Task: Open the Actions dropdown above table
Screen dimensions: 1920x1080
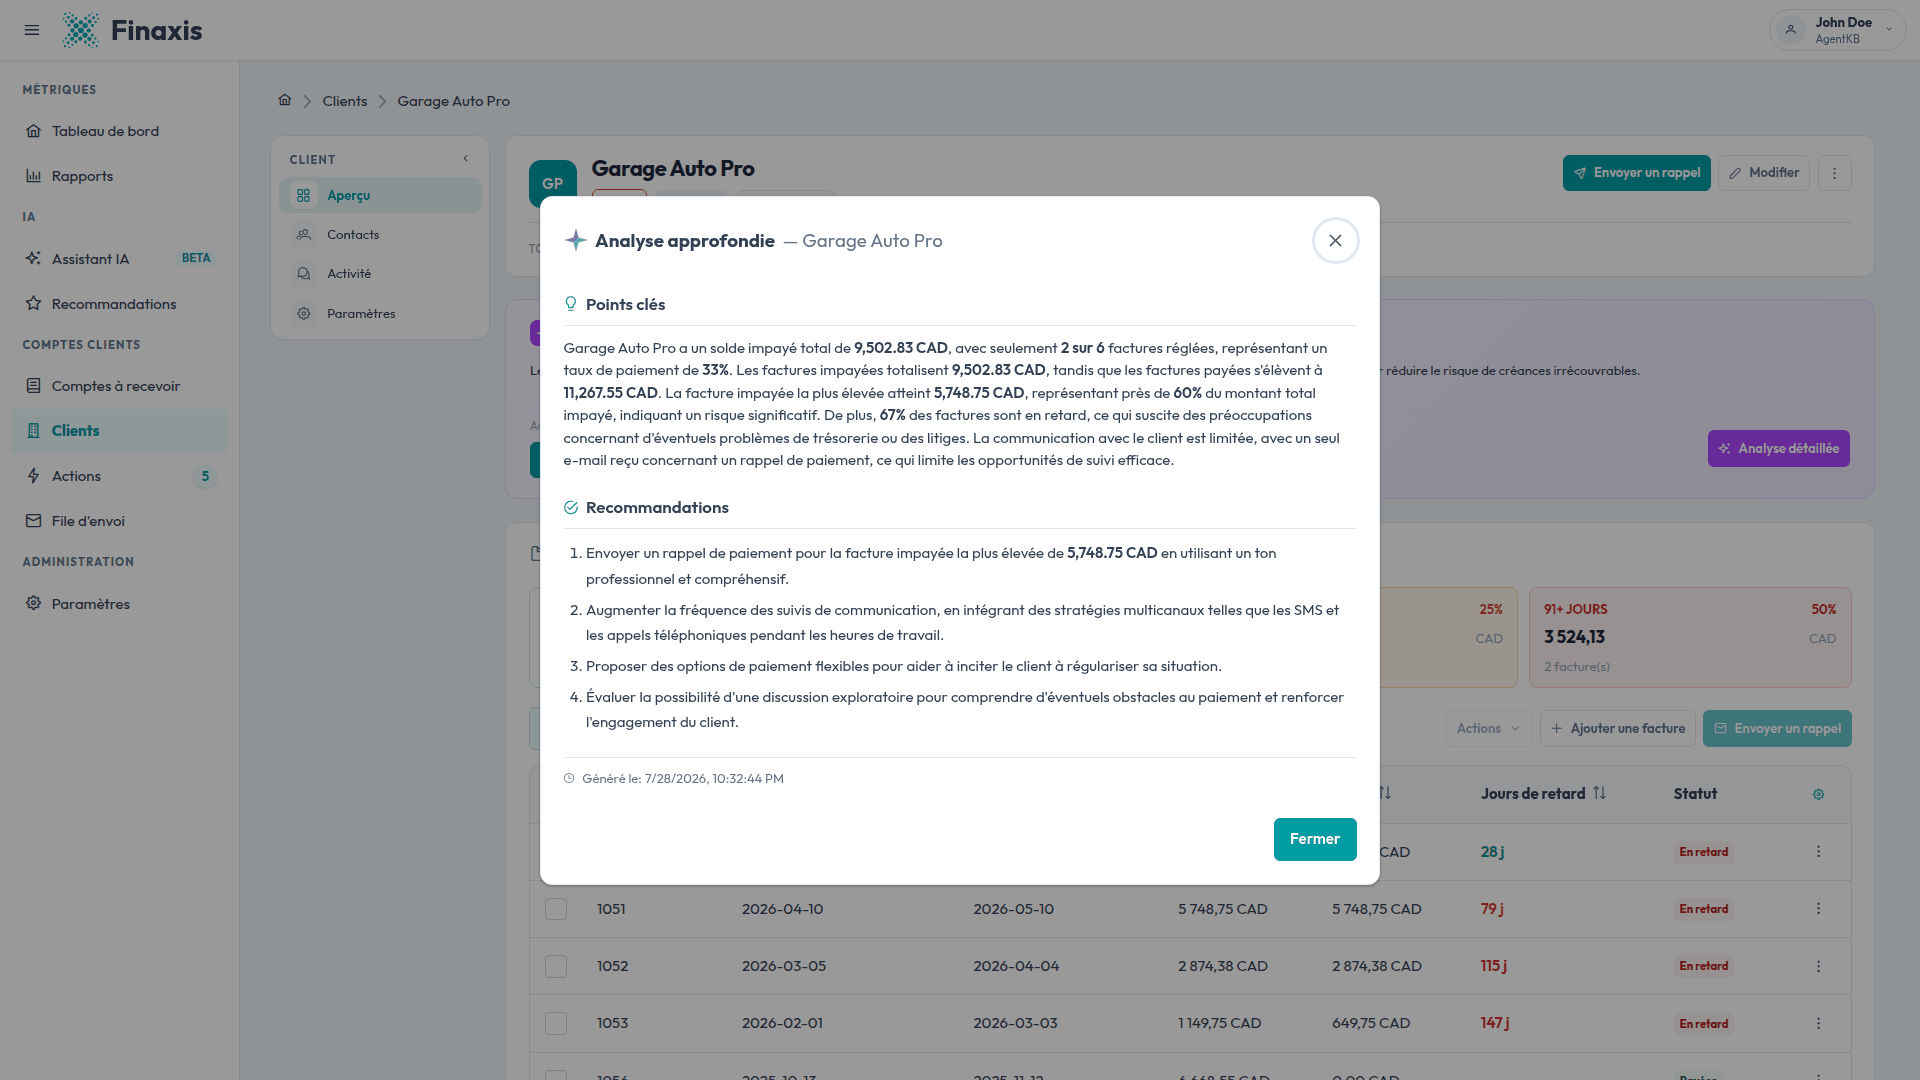Action: pyautogui.click(x=1488, y=728)
